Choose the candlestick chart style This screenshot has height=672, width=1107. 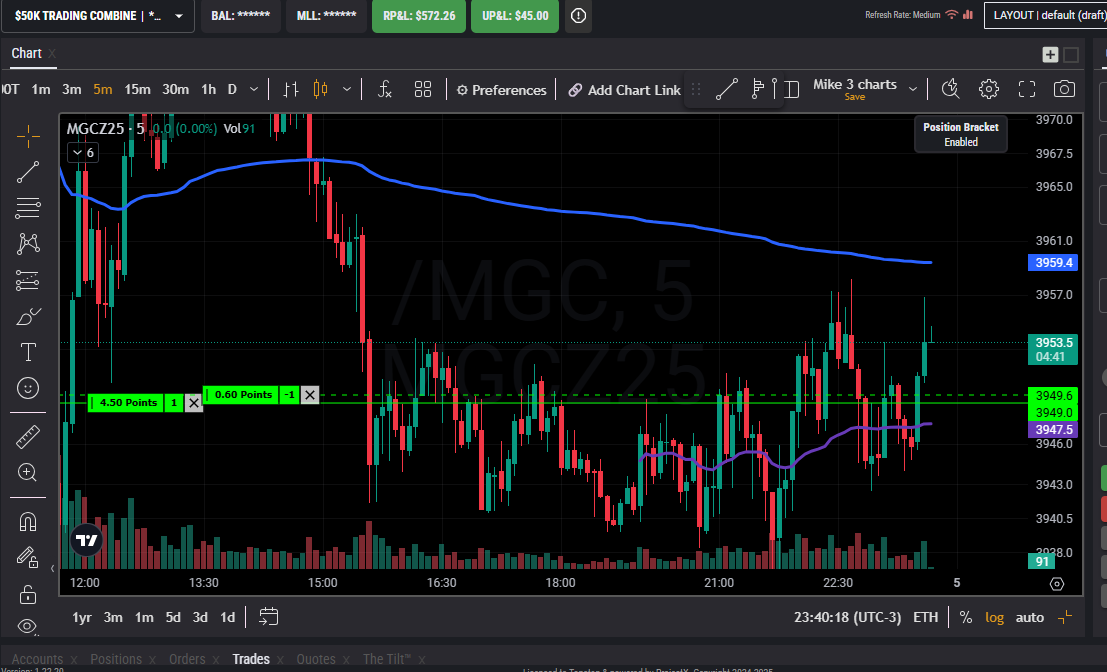[x=321, y=90]
